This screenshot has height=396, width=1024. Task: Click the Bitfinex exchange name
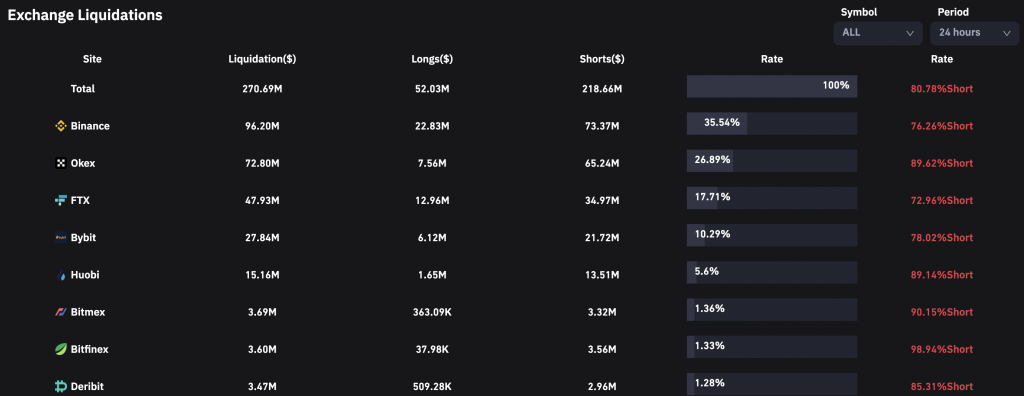[x=90, y=350]
